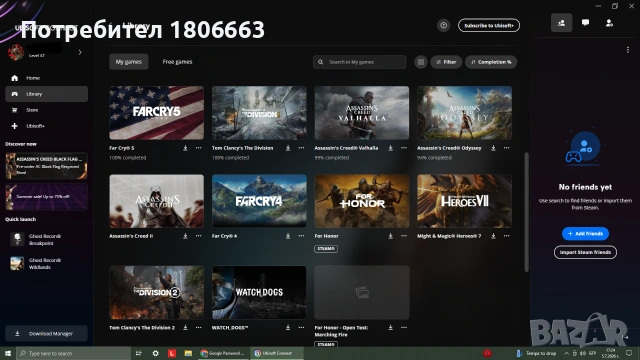Viewport: 640px width, 360px height.
Task: Open Heroes VII cover thumbnail
Action: (464, 201)
